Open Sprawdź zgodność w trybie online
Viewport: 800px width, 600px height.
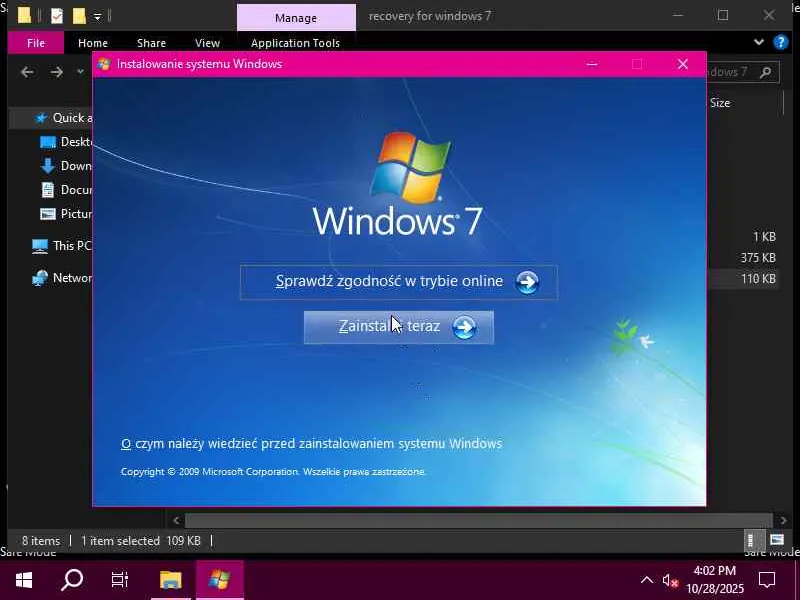(398, 282)
